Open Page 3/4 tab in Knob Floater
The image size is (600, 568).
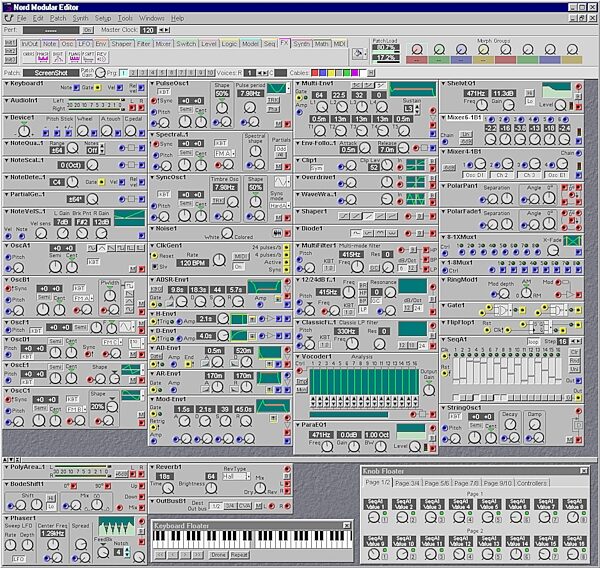click(407, 483)
